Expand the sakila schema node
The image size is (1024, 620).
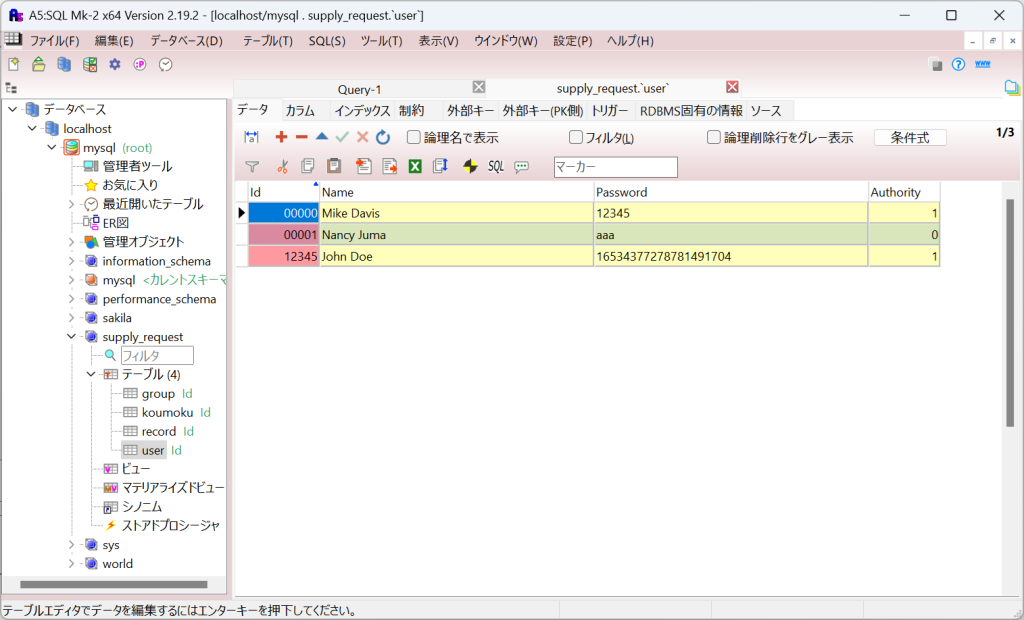pos(72,318)
